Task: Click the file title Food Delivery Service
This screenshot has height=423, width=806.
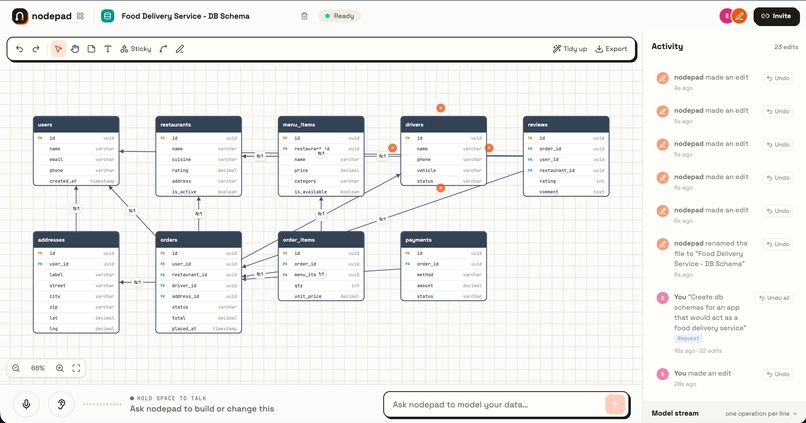Action: click(x=186, y=16)
